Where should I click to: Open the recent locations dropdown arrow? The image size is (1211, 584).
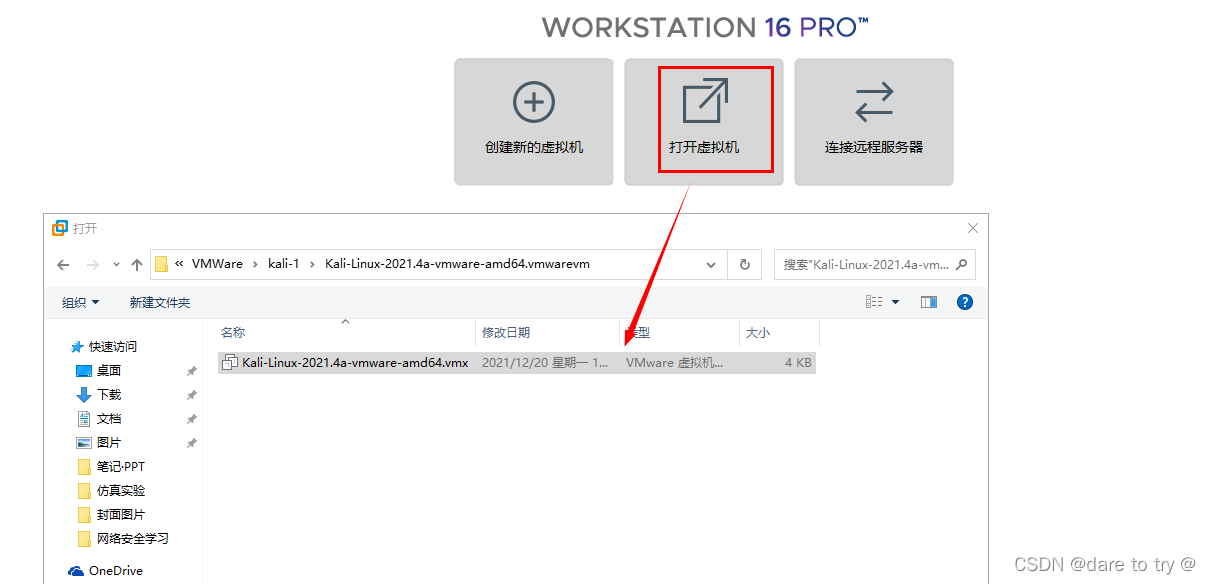click(x=116, y=265)
